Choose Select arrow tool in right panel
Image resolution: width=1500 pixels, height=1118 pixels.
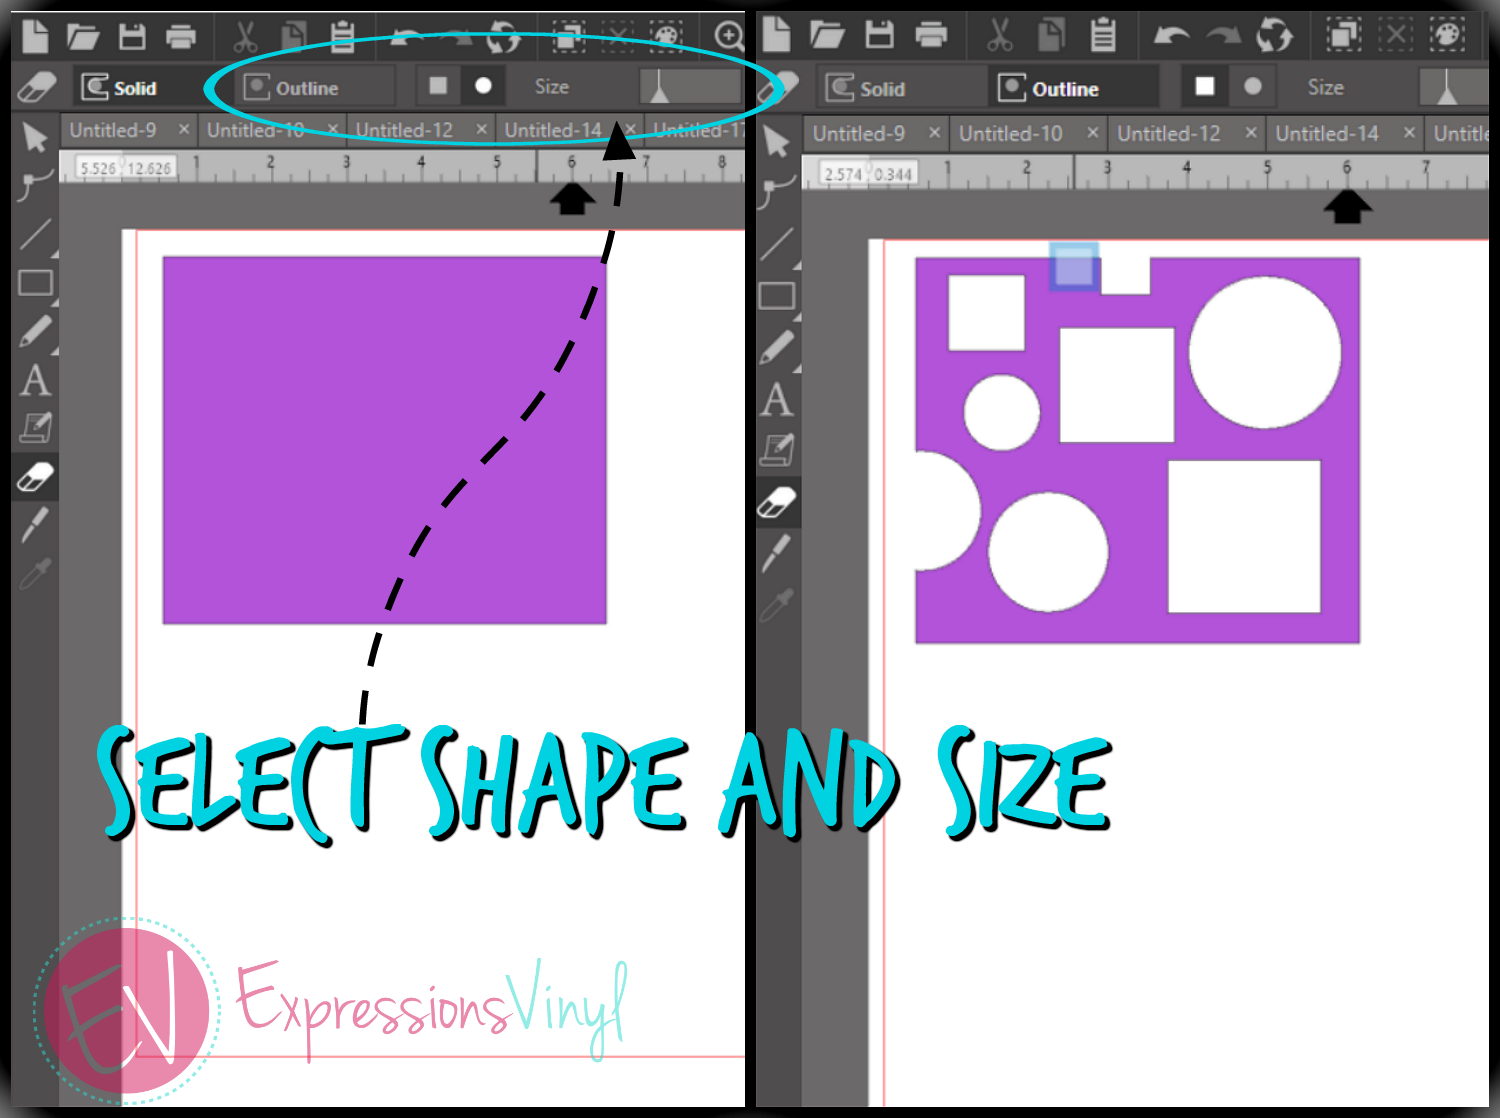pos(777,141)
